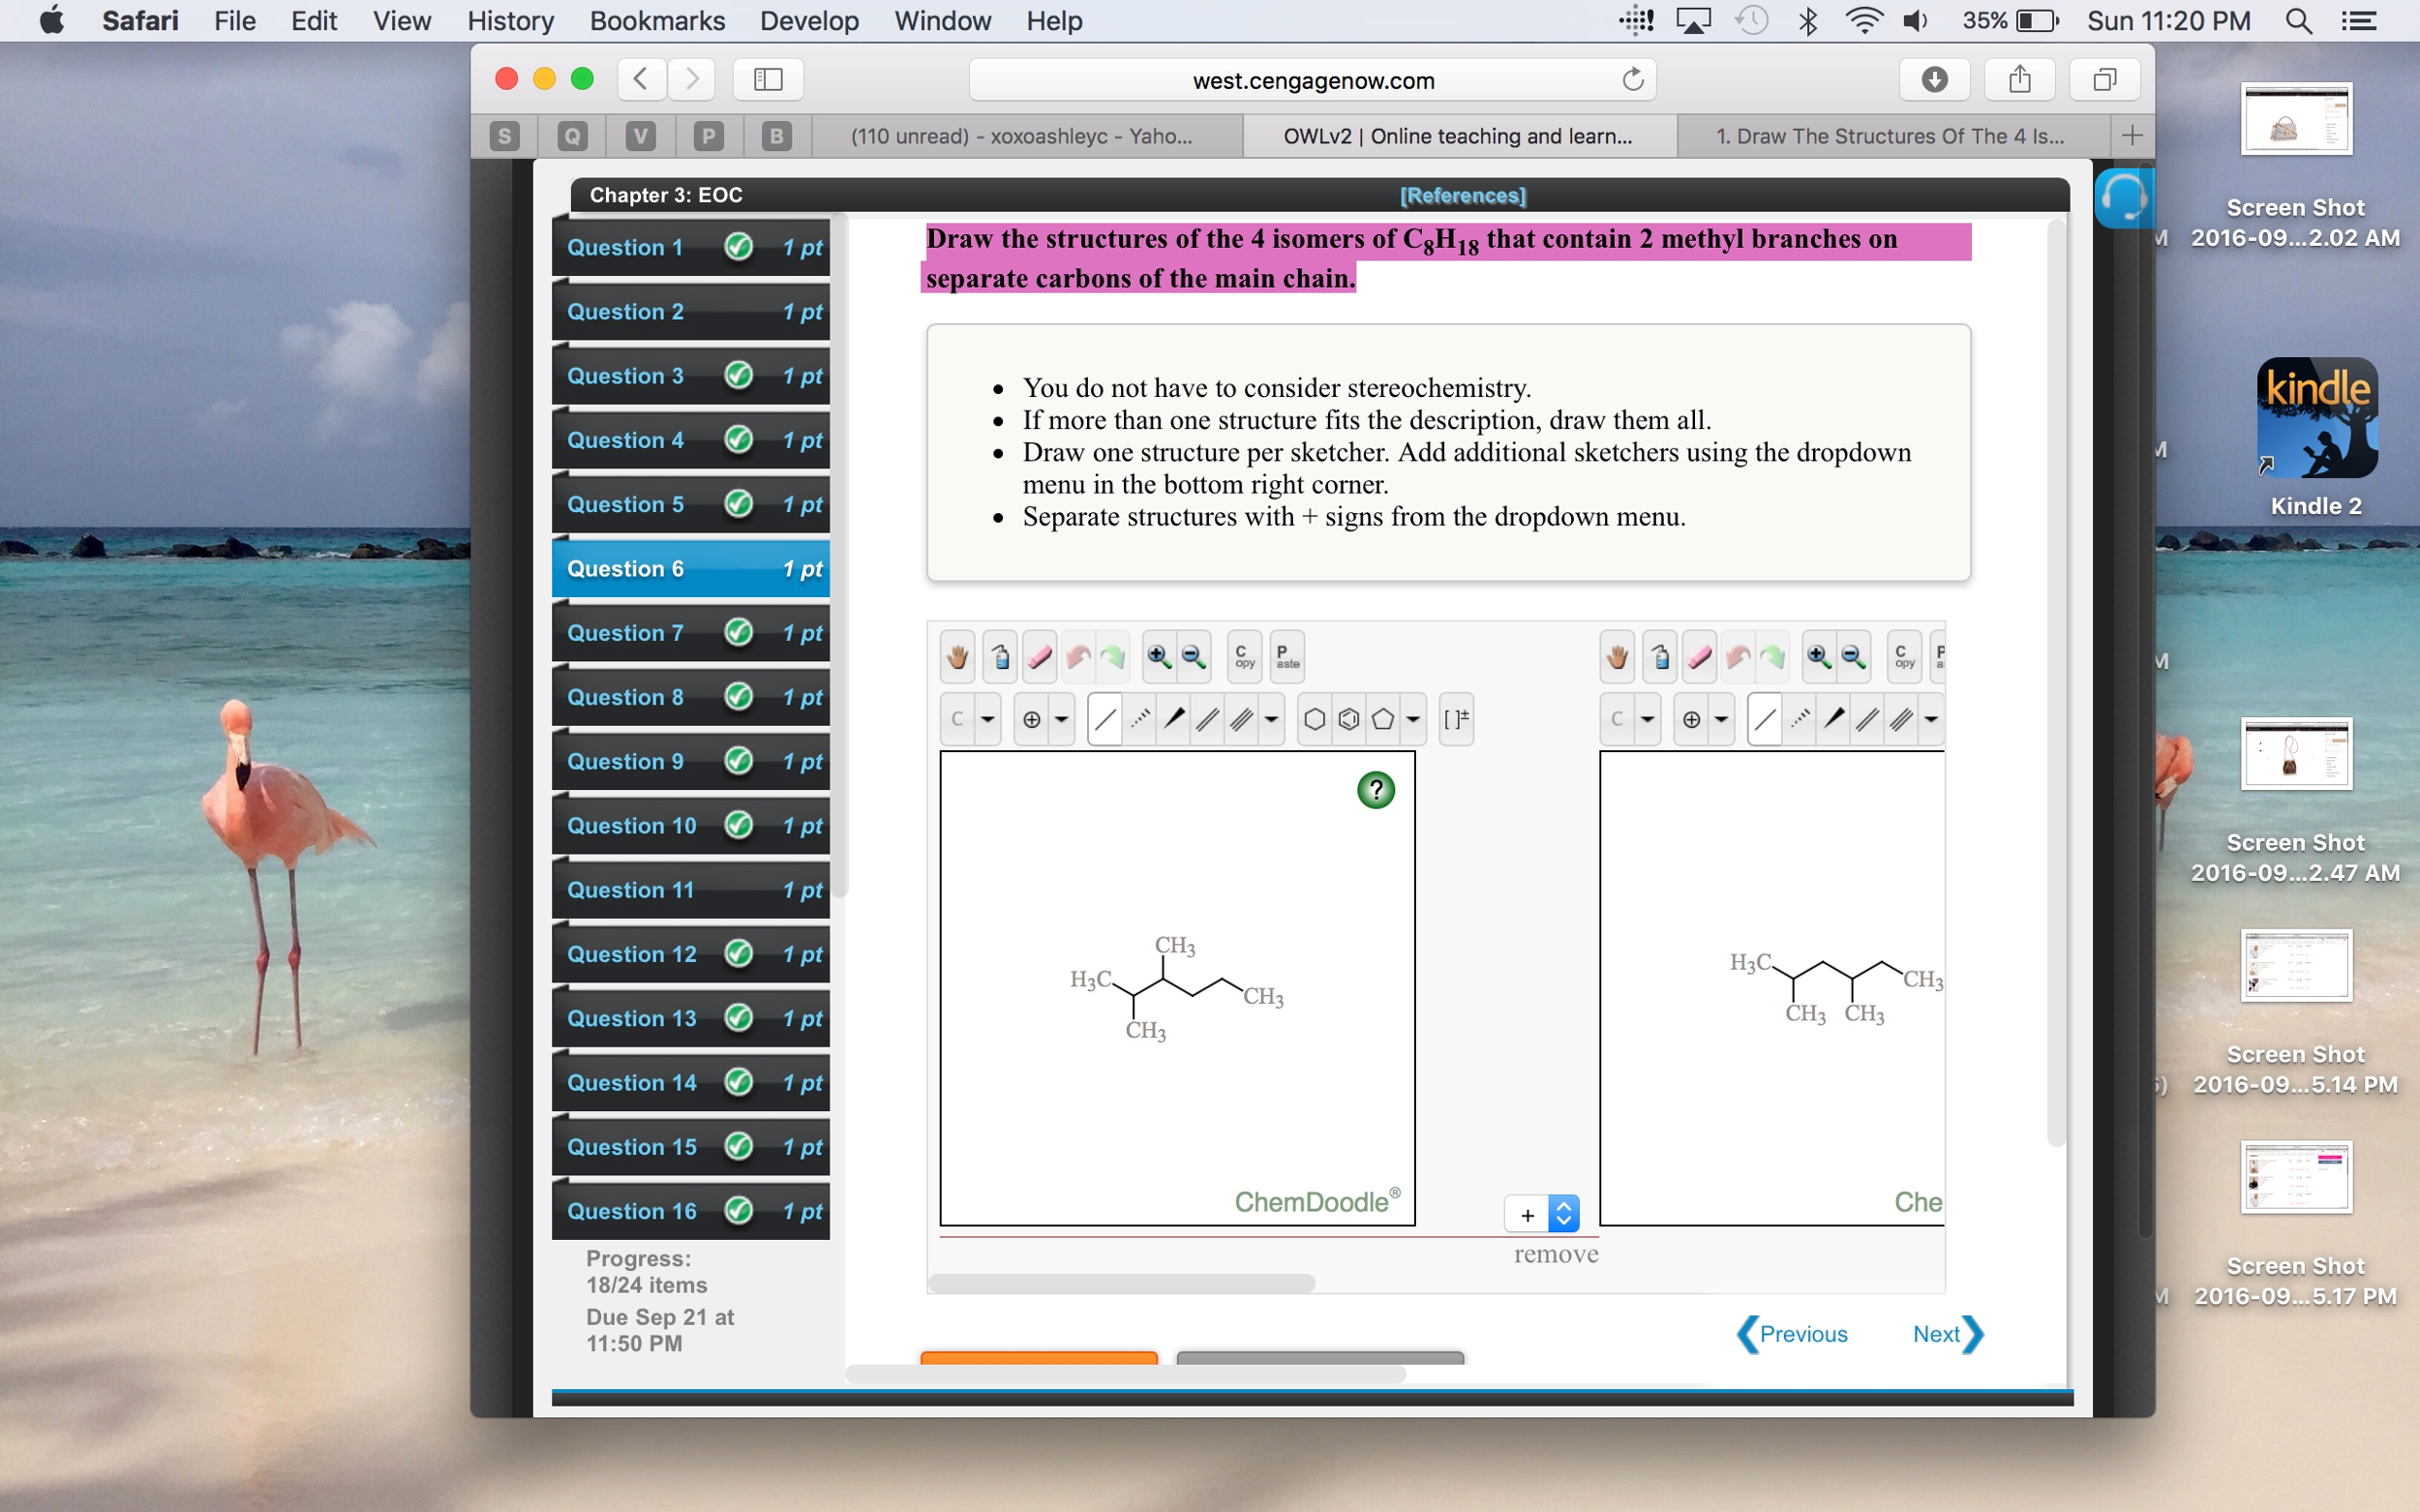Open the Bookmarks menu
Screen dimensions: 2420x1512
pos(656,21)
